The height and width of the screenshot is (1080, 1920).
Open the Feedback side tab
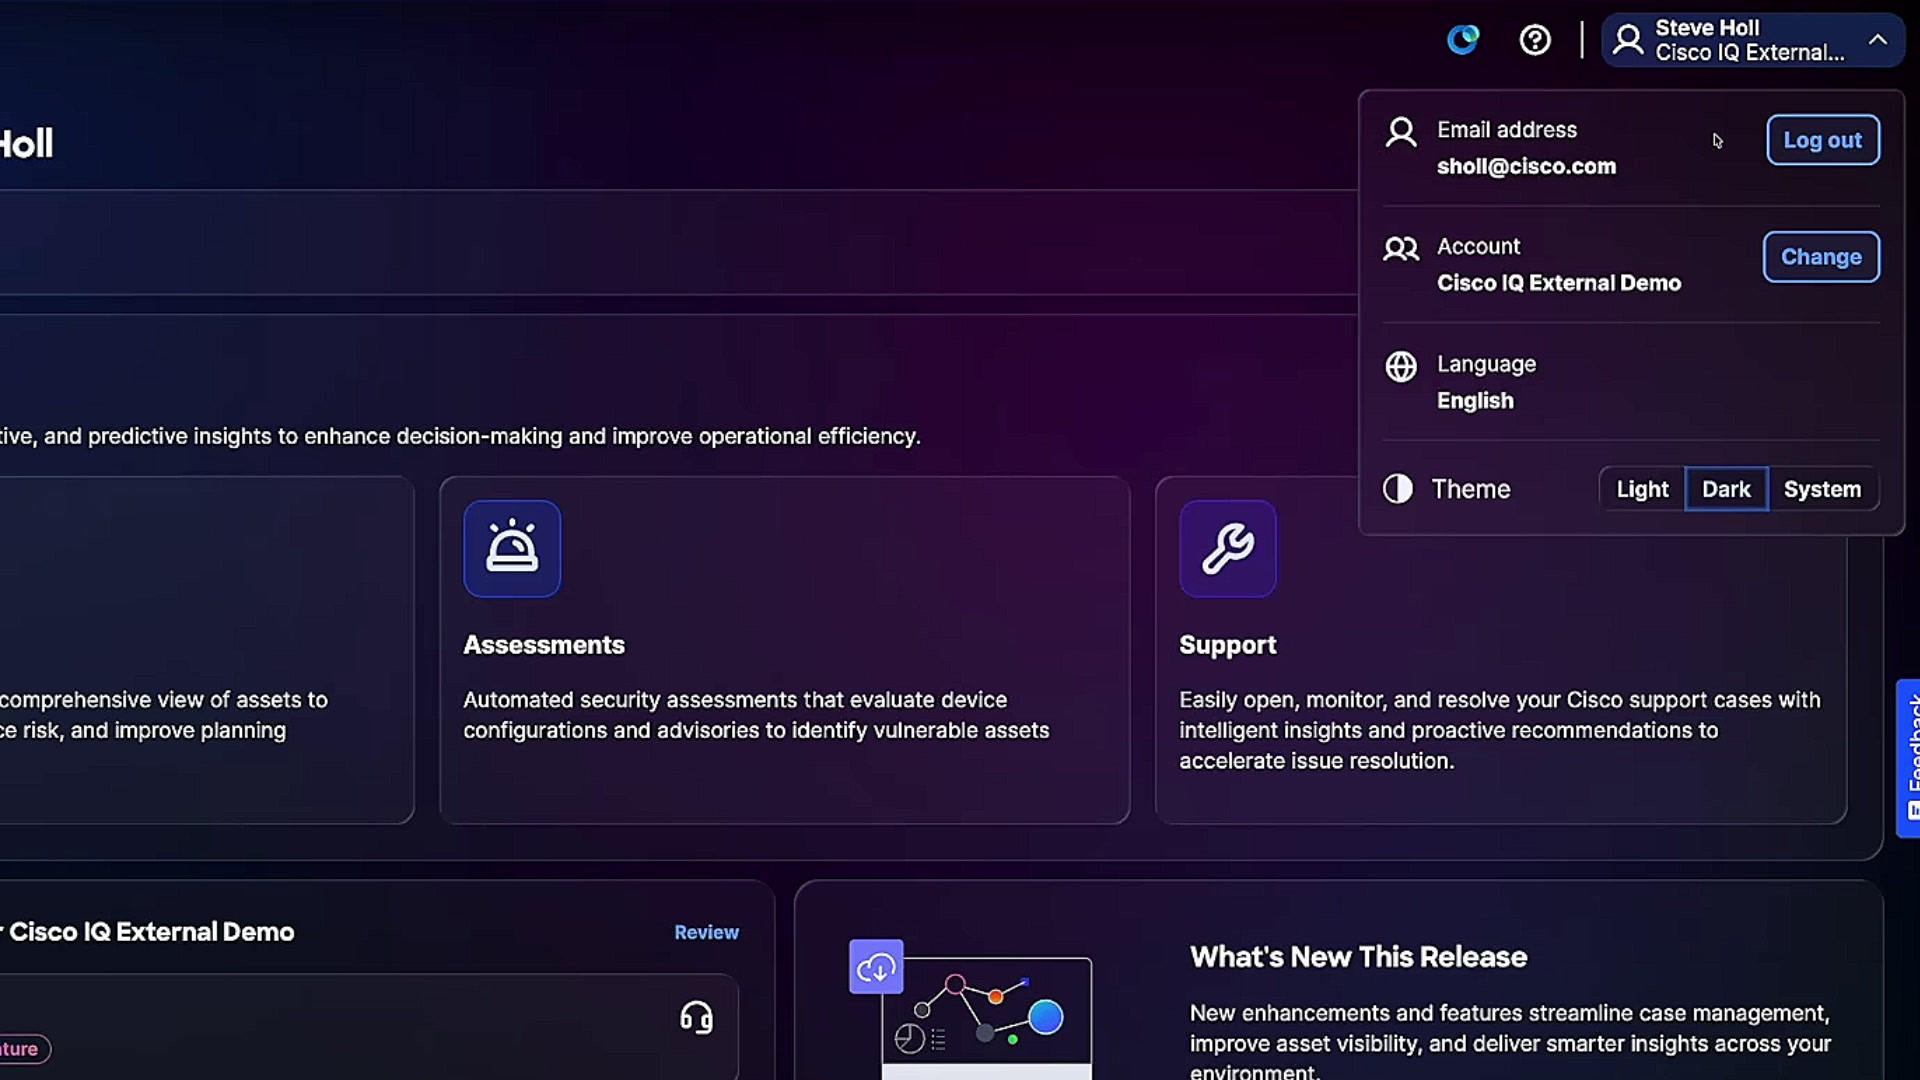[1908, 758]
